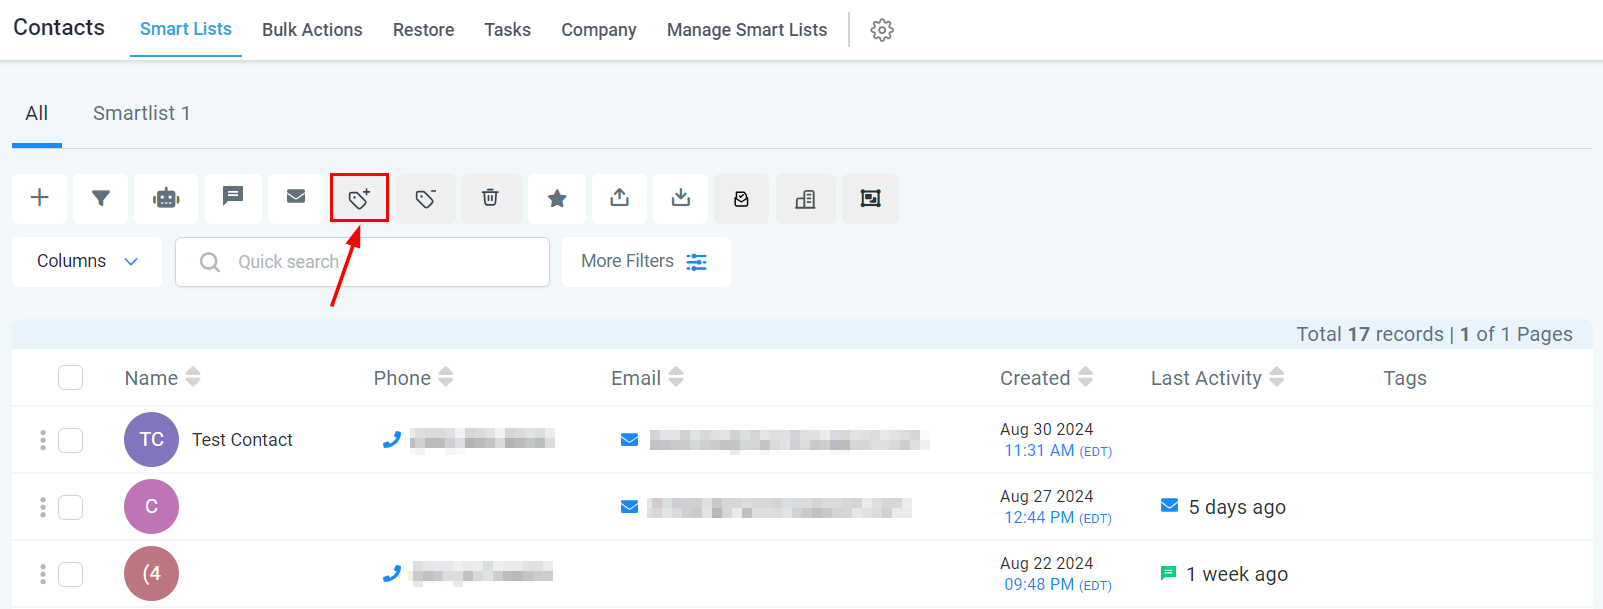
Task: Sort by Phone column arrows
Action: (446, 377)
